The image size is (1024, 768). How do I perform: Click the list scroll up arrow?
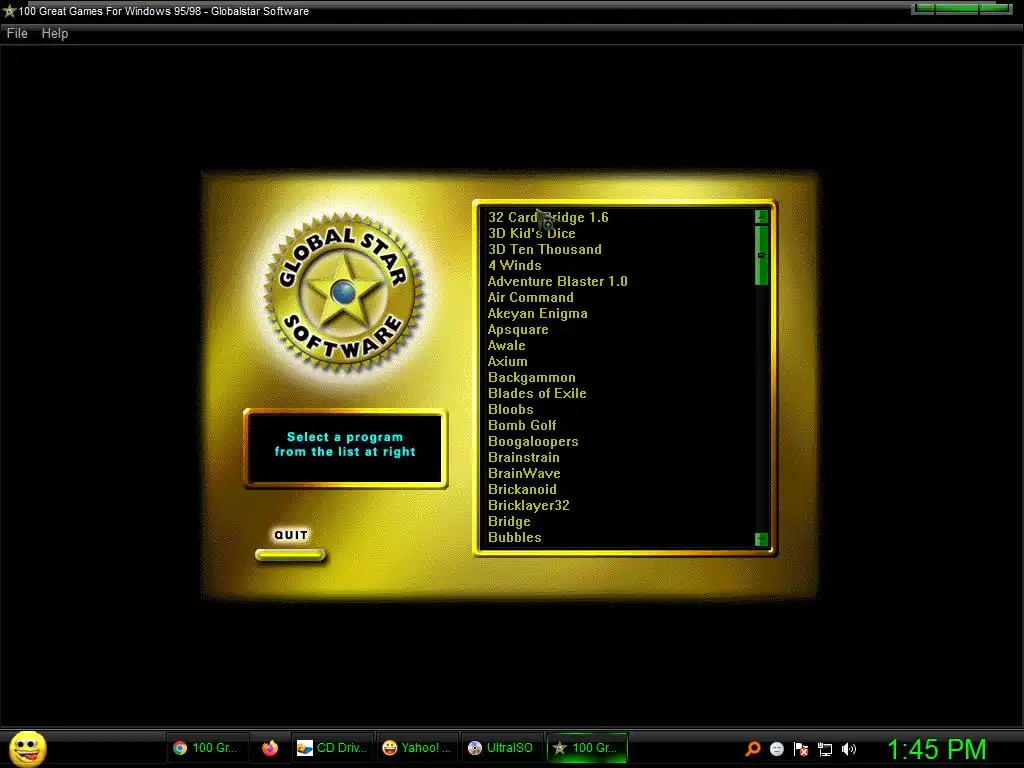(761, 216)
